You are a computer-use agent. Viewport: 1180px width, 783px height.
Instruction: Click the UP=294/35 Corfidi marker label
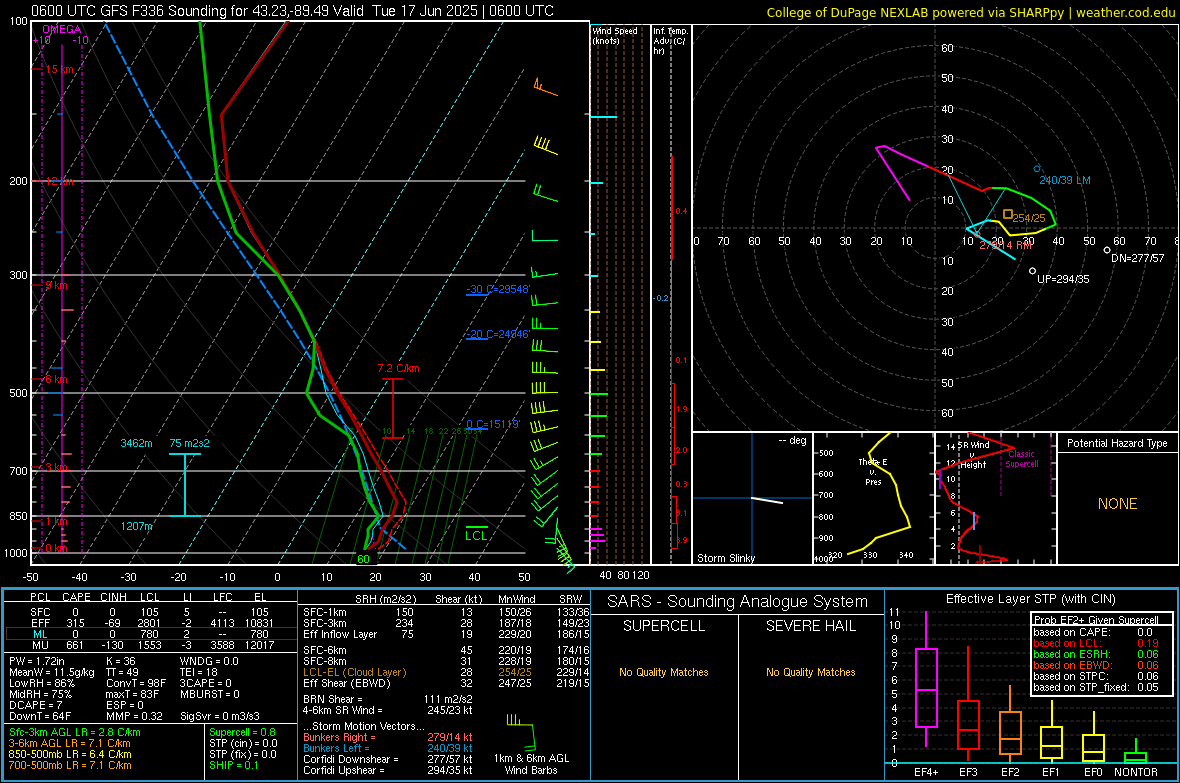coord(1063,279)
